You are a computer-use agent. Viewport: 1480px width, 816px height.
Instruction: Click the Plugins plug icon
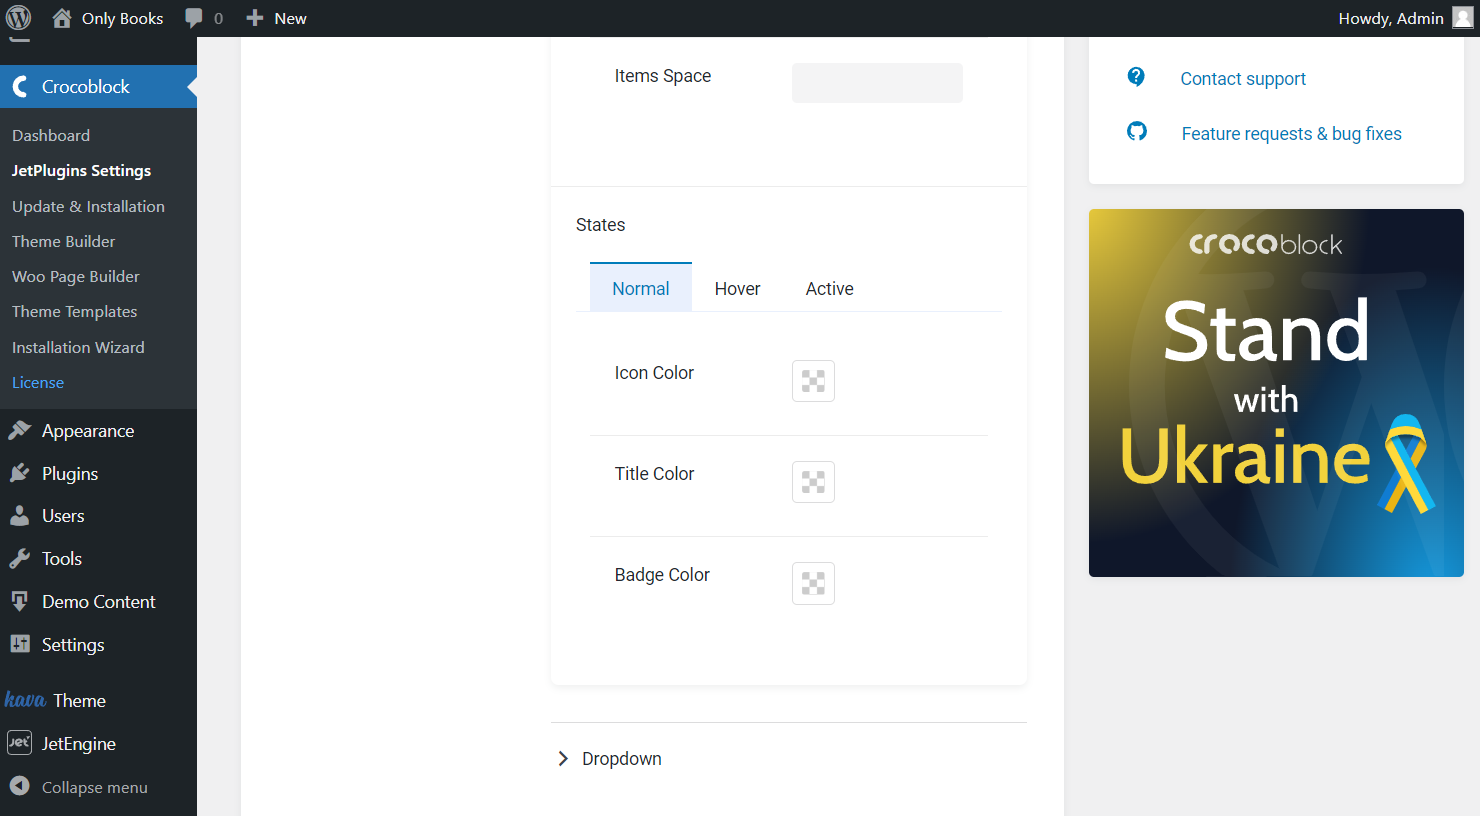point(19,473)
